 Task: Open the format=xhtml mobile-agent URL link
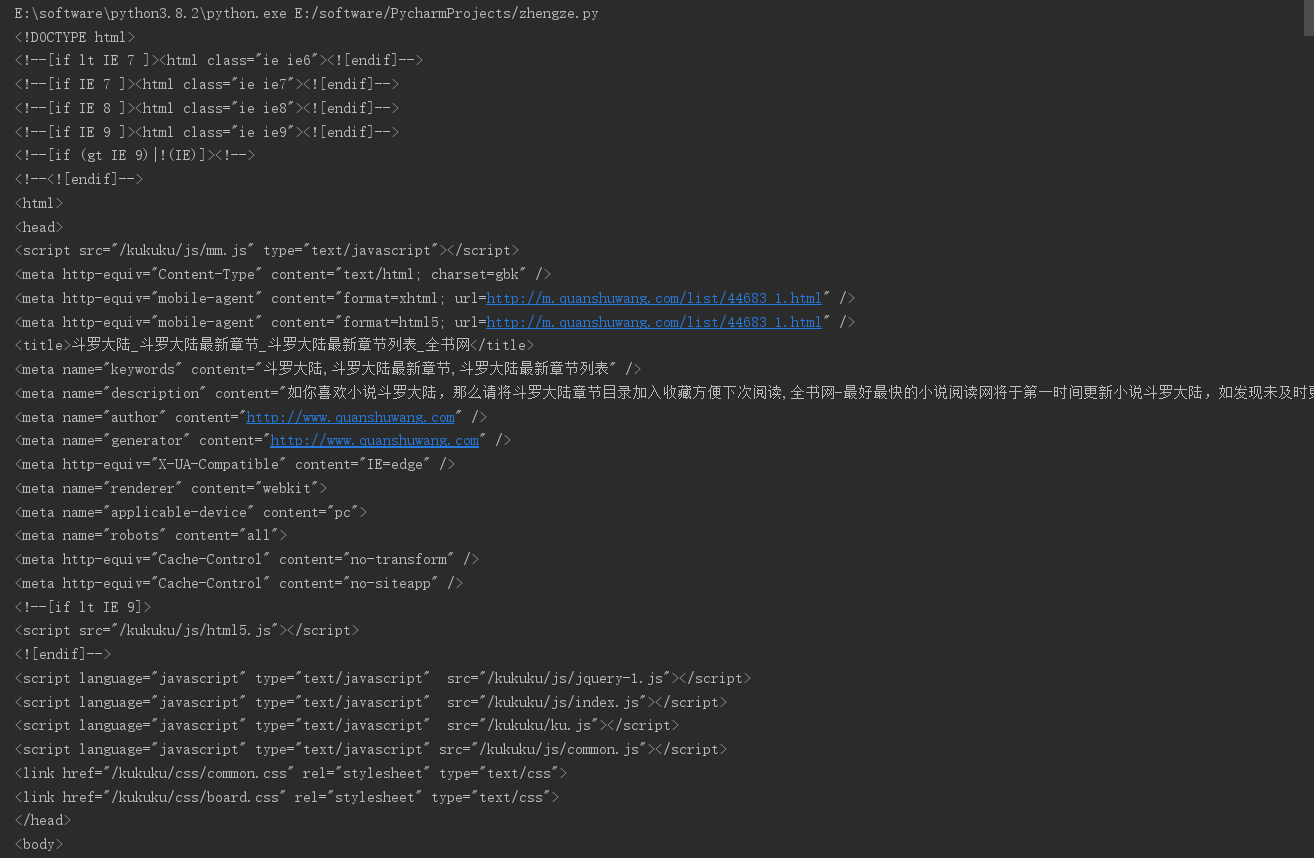click(654, 298)
